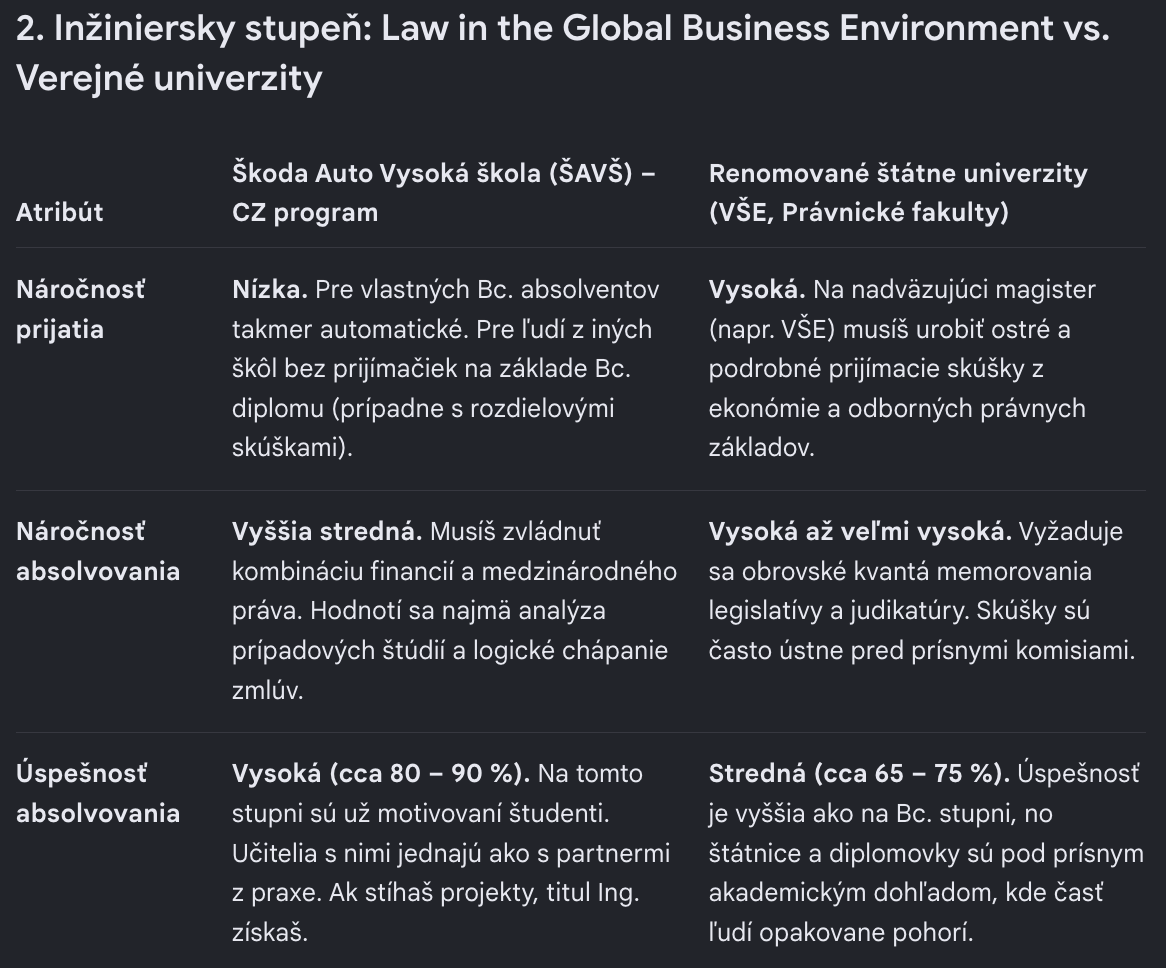
Task: Select the Úspešnosť absolvovania row label
Action: tap(98, 793)
